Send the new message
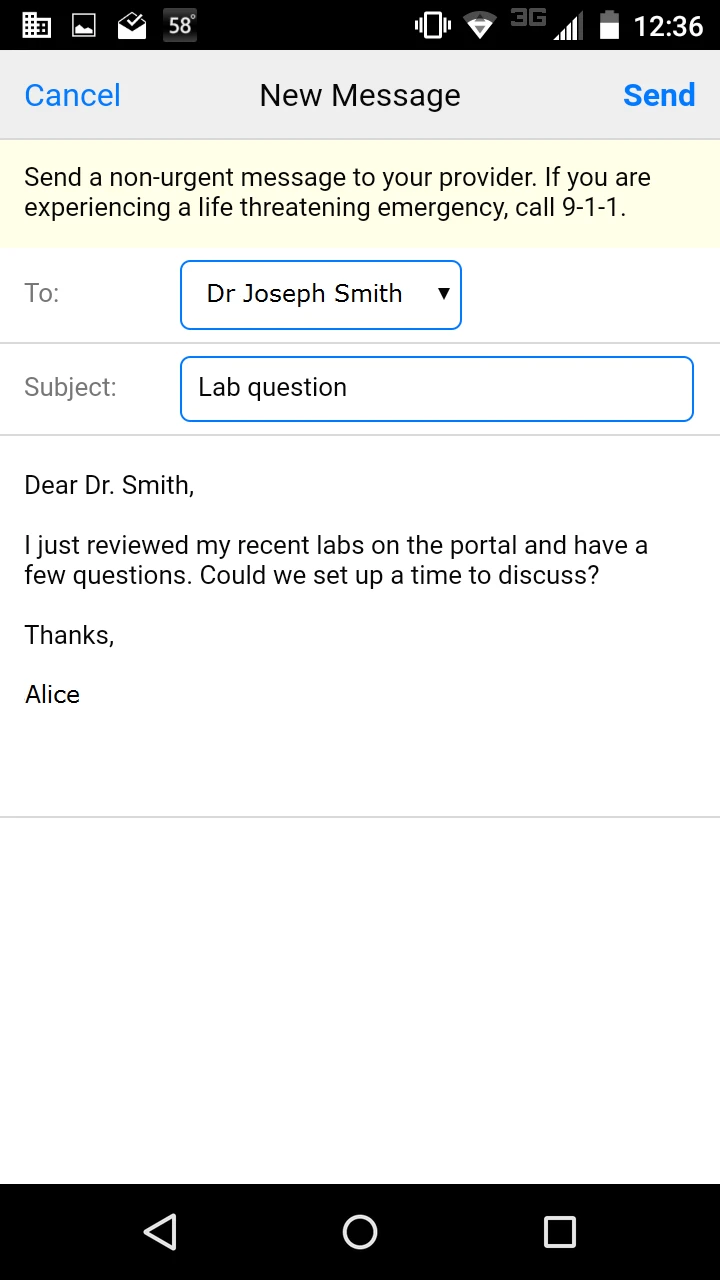The height and width of the screenshot is (1280, 720). (658, 95)
